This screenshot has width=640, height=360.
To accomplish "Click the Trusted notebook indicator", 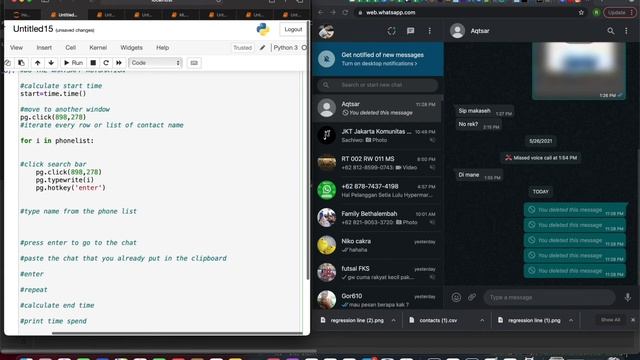I will coord(242,48).
